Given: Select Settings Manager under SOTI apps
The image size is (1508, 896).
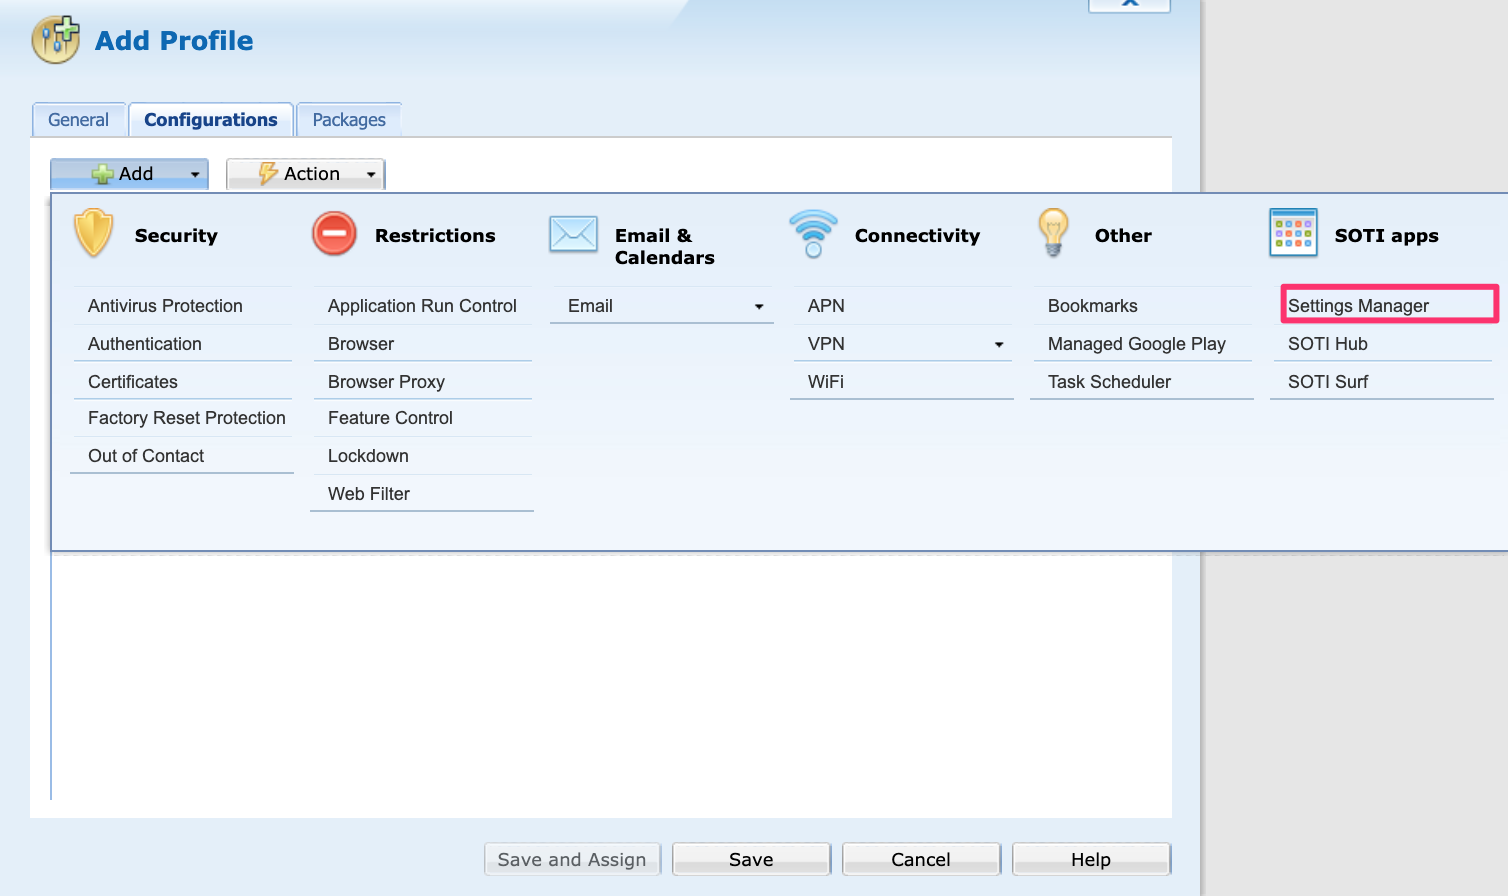Looking at the screenshot, I should coord(1358,306).
